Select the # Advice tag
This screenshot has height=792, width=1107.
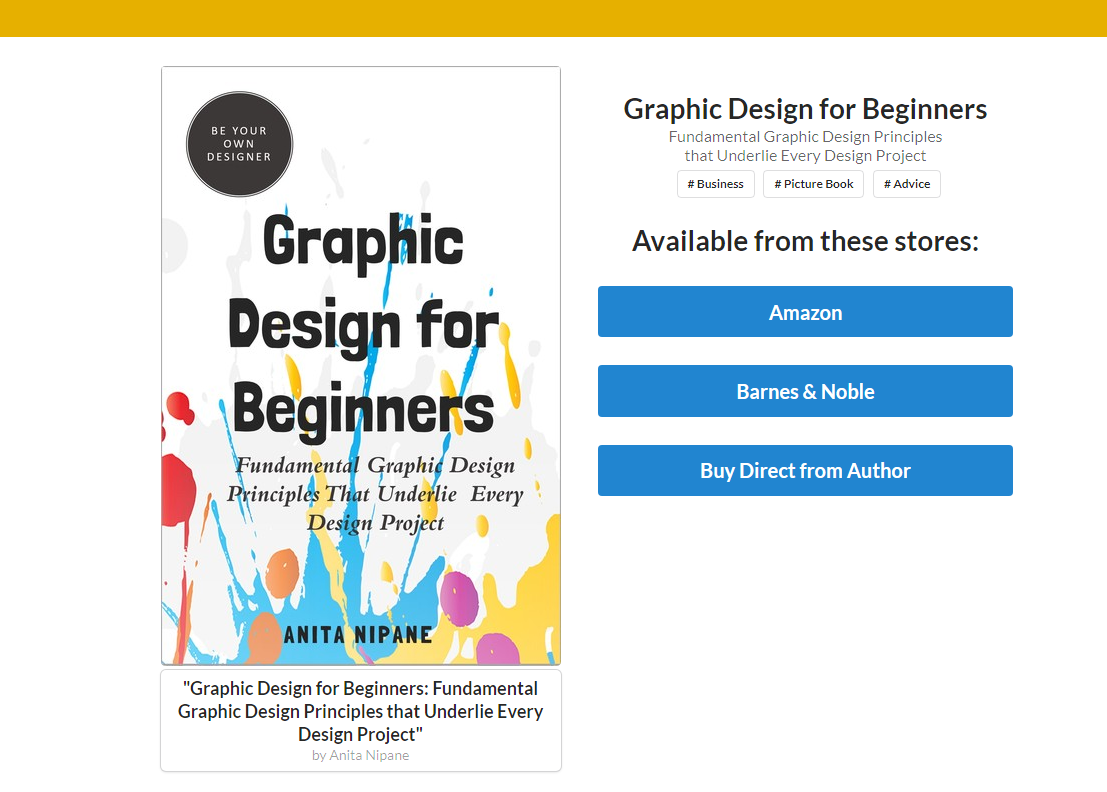pos(906,184)
